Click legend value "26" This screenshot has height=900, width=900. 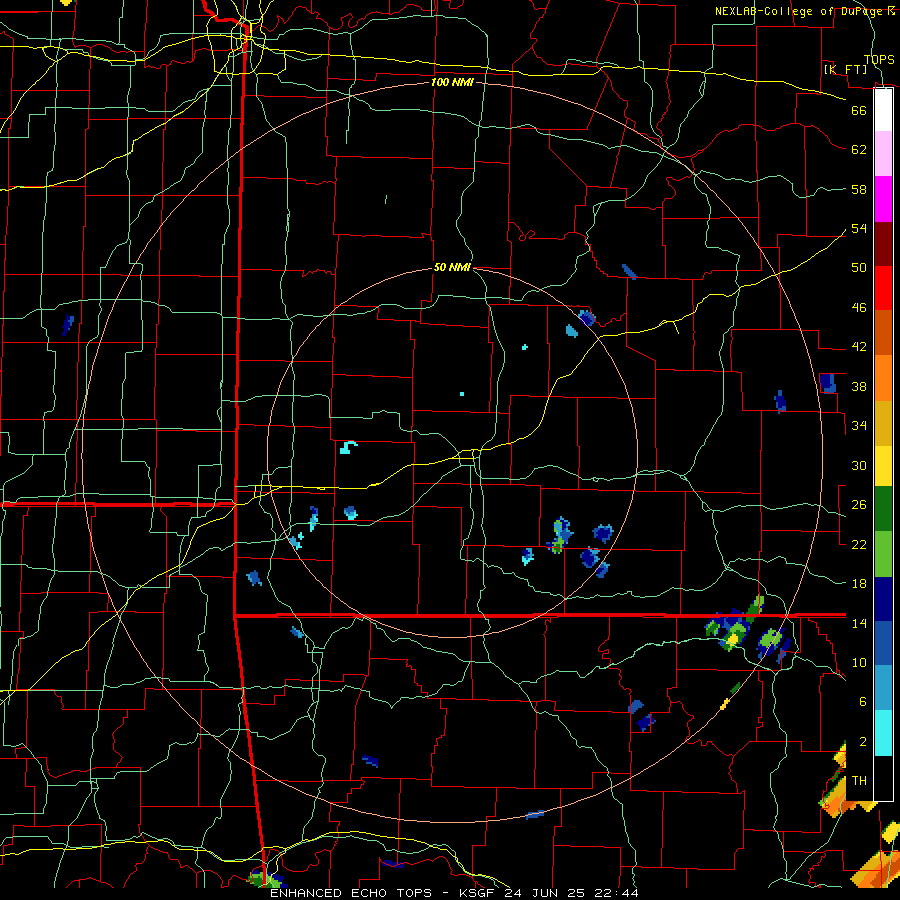click(x=859, y=505)
